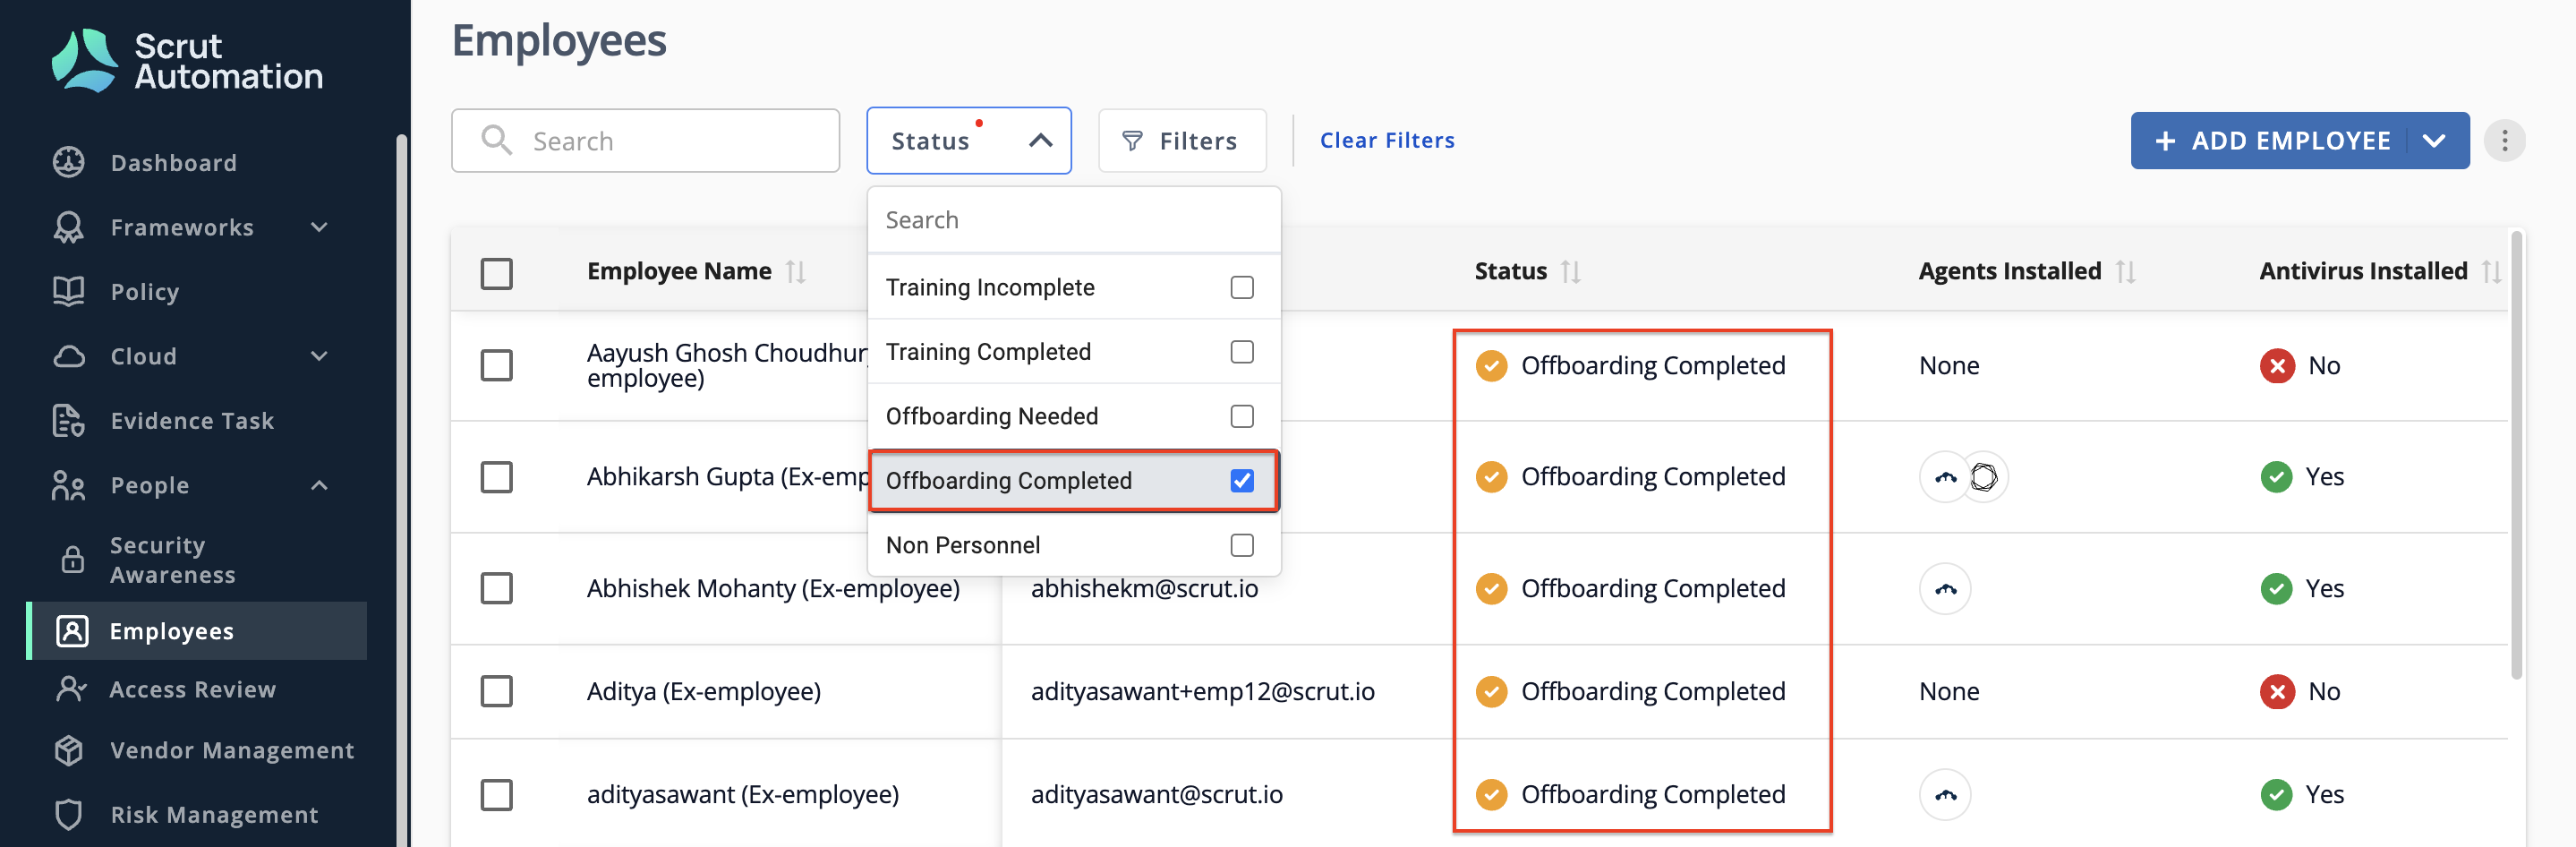Uncheck the Offboarding Completed checkbox
The width and height of the screenshot is (2576, 847).
pyautogui.click(x=1241, y=481)
